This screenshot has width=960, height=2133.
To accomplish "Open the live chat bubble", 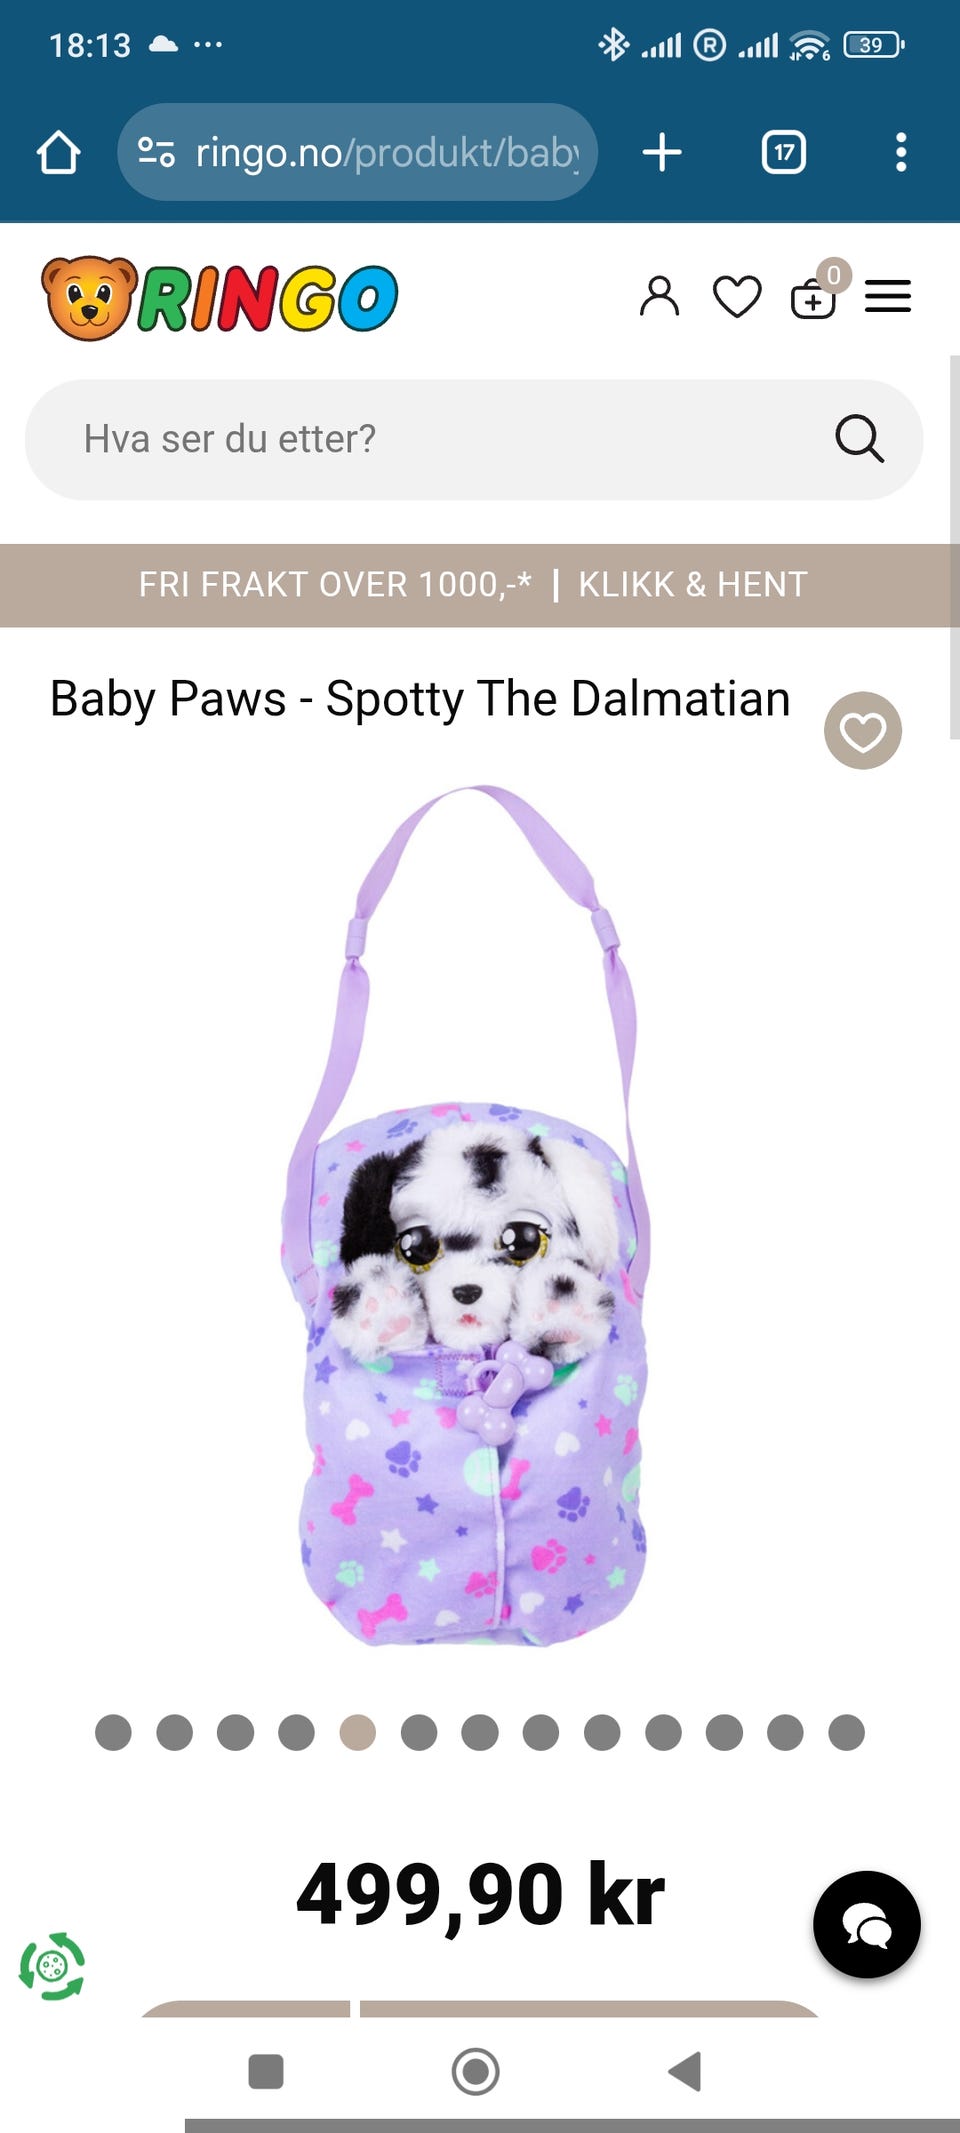I will pyautogui.click(x=867, y=1925).
